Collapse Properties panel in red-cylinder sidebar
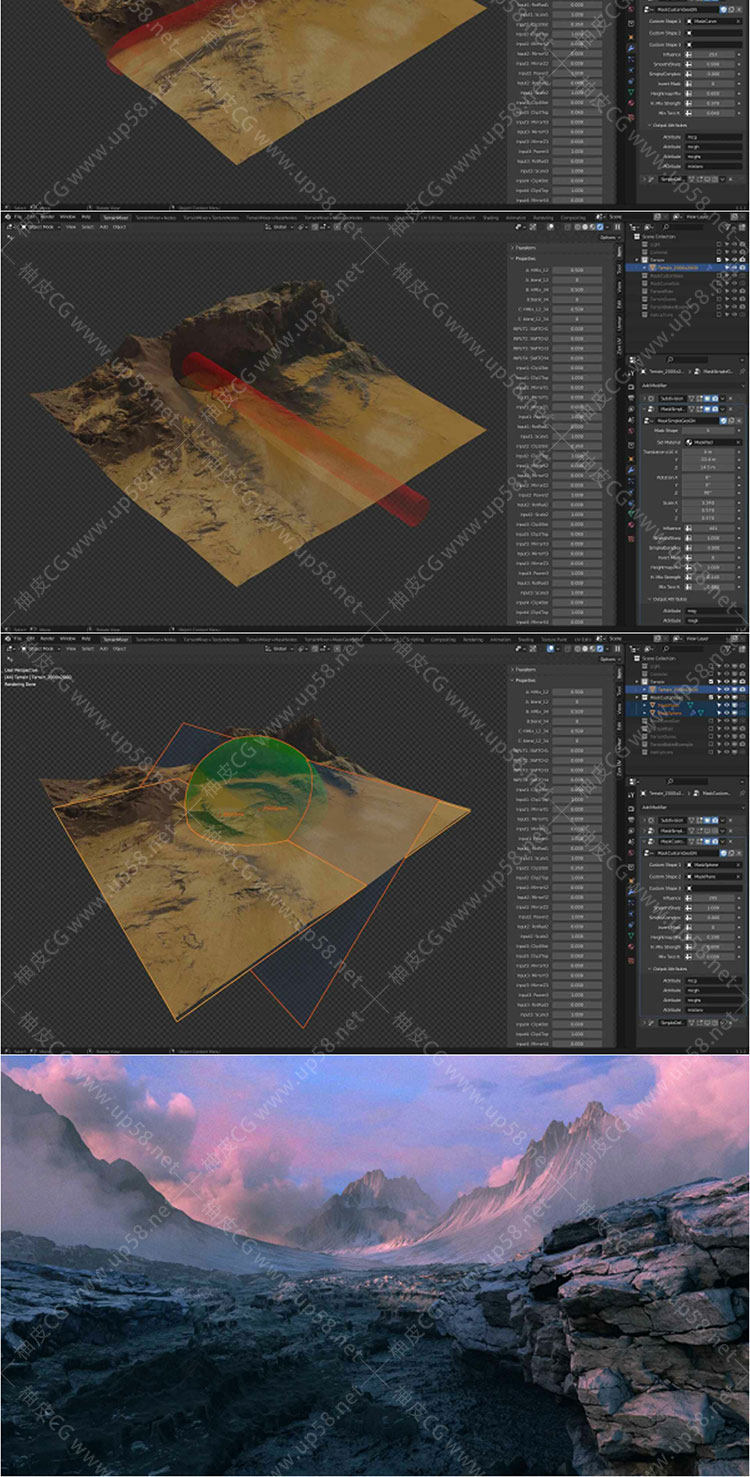 (x=525, y=258)
